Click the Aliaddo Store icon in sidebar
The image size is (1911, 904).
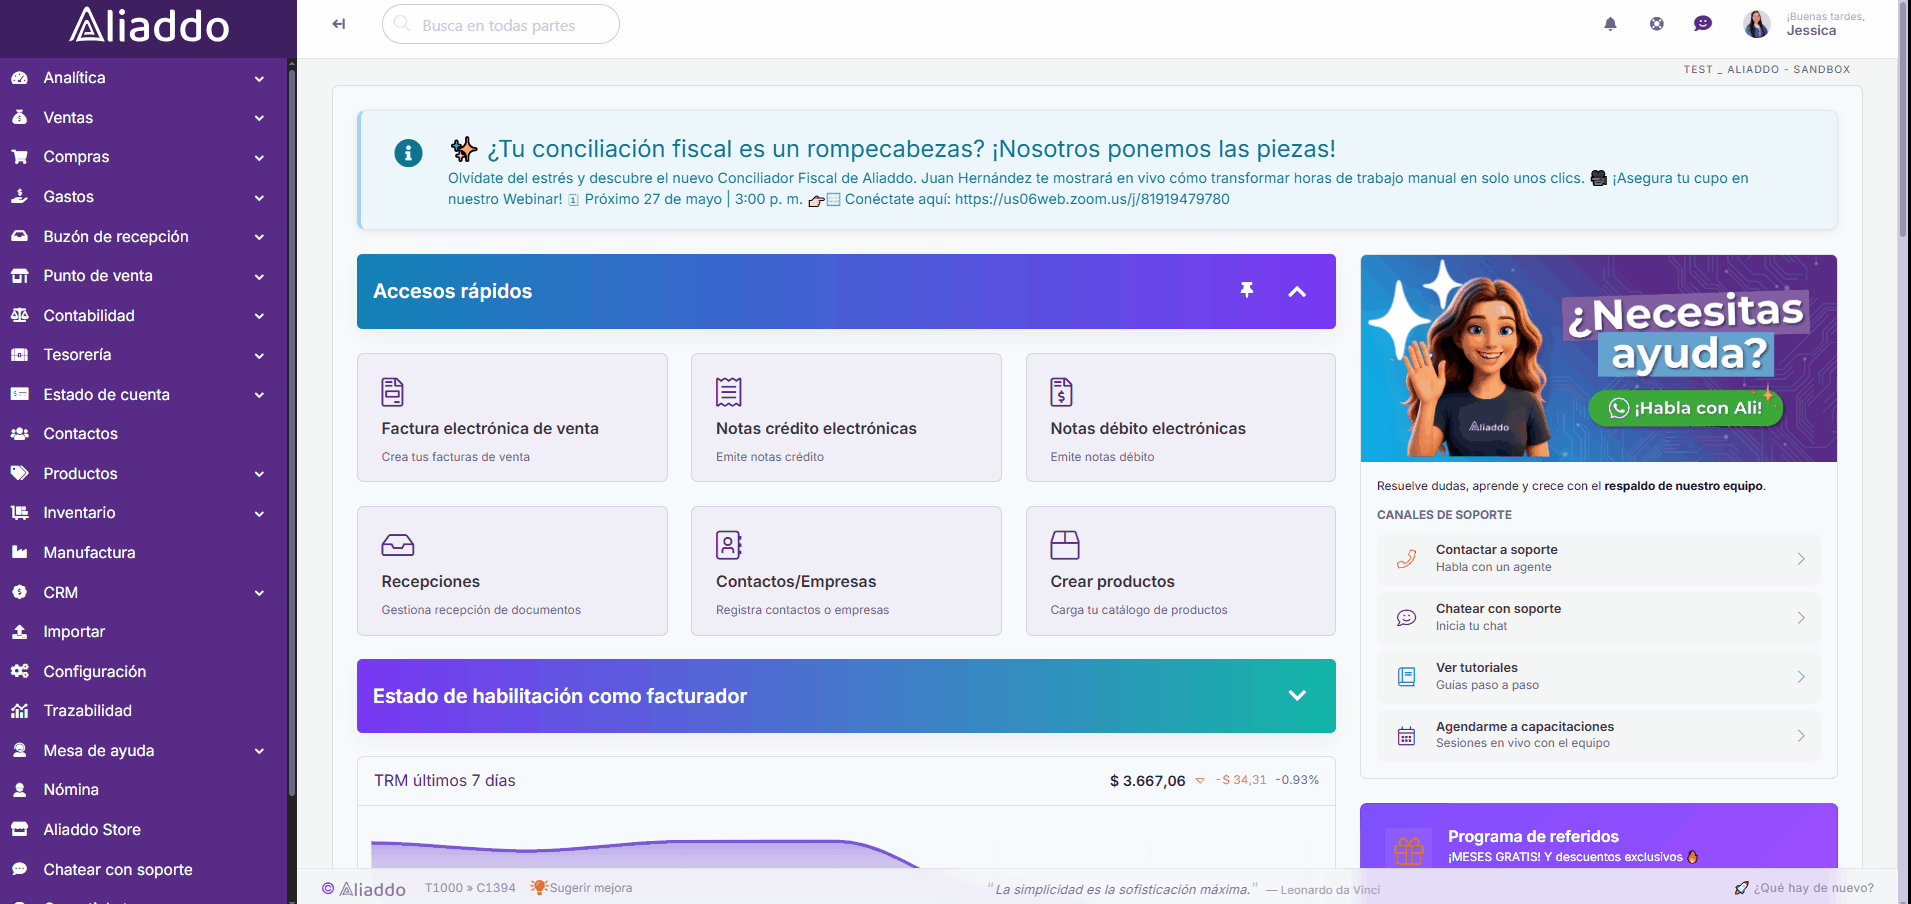tap(19, 829)
